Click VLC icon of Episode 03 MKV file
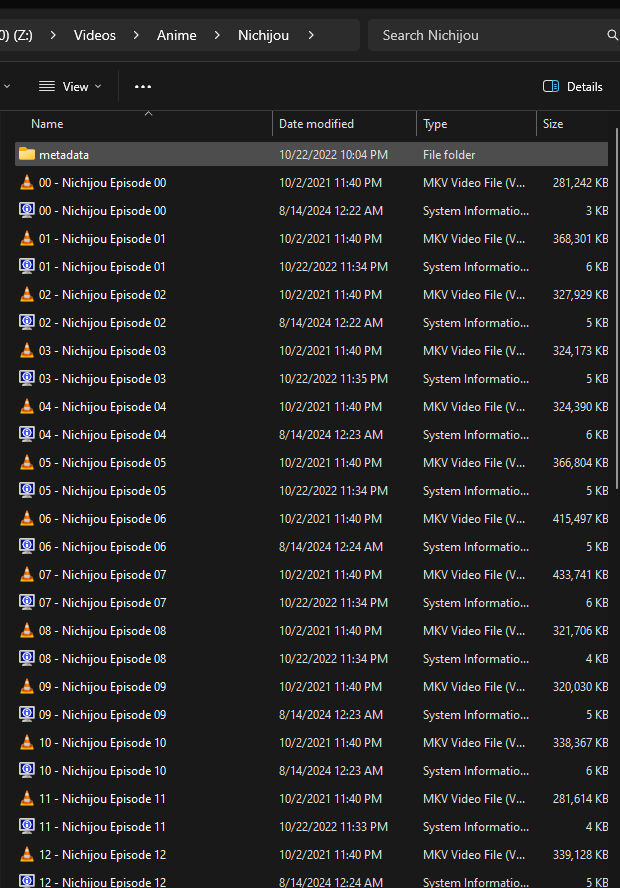 point(27,351)
